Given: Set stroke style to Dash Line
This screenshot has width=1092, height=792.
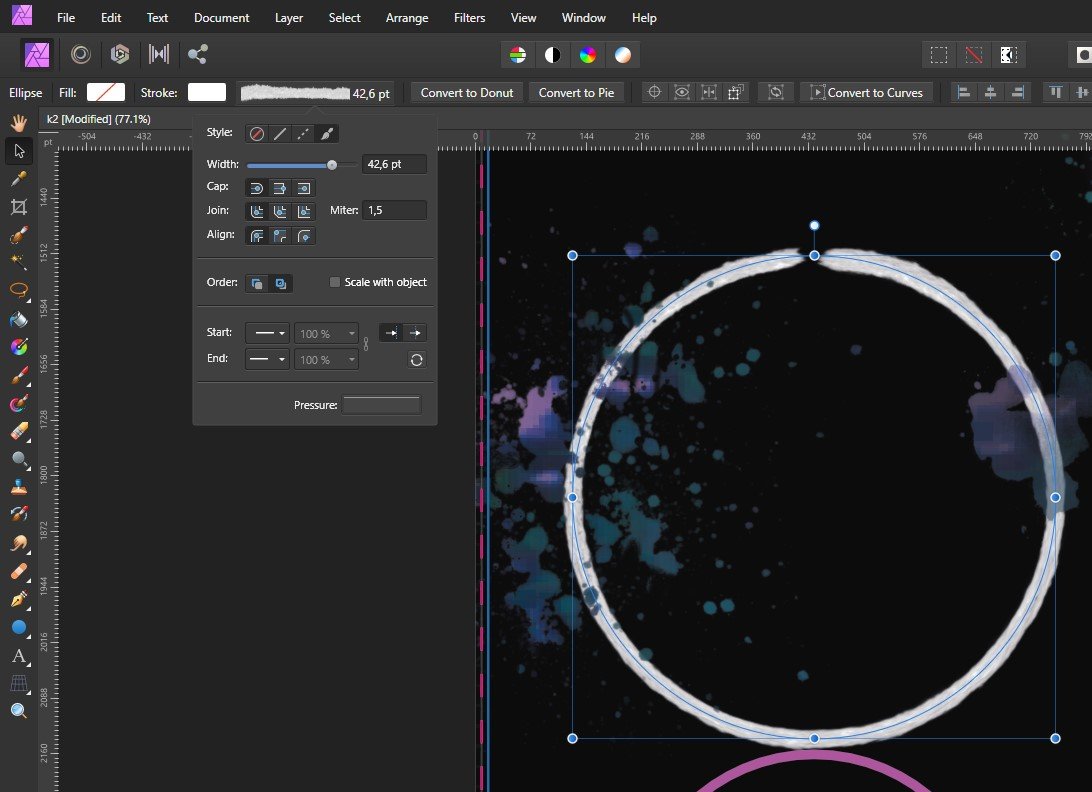Looking at the screenshot, I should coord(303,134).
